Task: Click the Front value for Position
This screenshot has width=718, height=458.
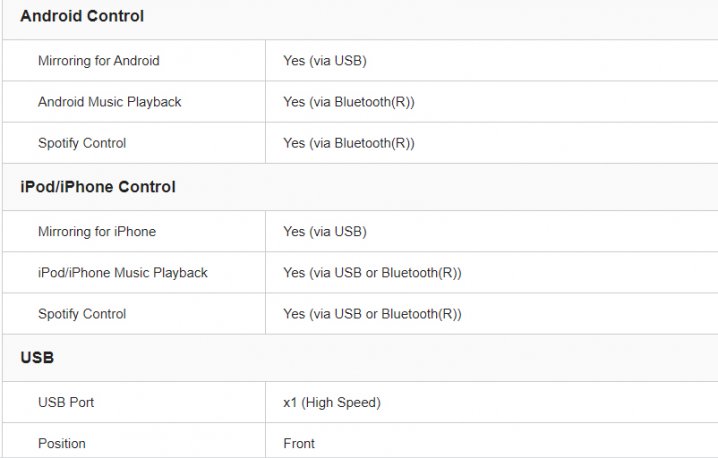Action: pyautogui.click(x=299, y=443)
